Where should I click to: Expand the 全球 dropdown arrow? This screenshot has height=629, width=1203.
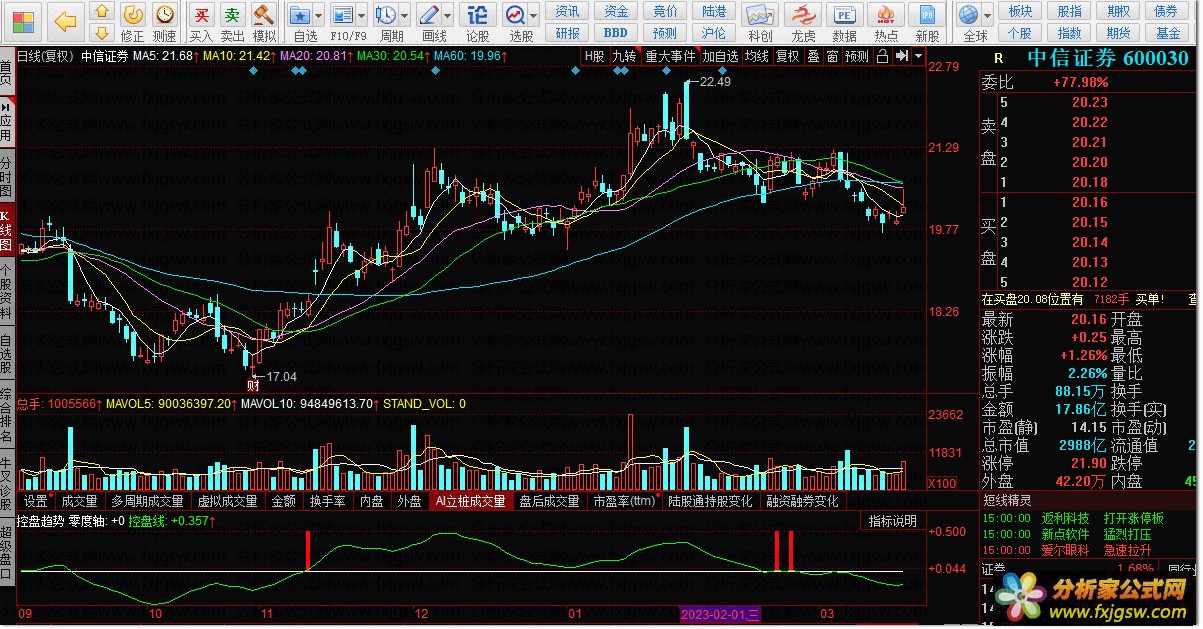click(x=986, y=16)
